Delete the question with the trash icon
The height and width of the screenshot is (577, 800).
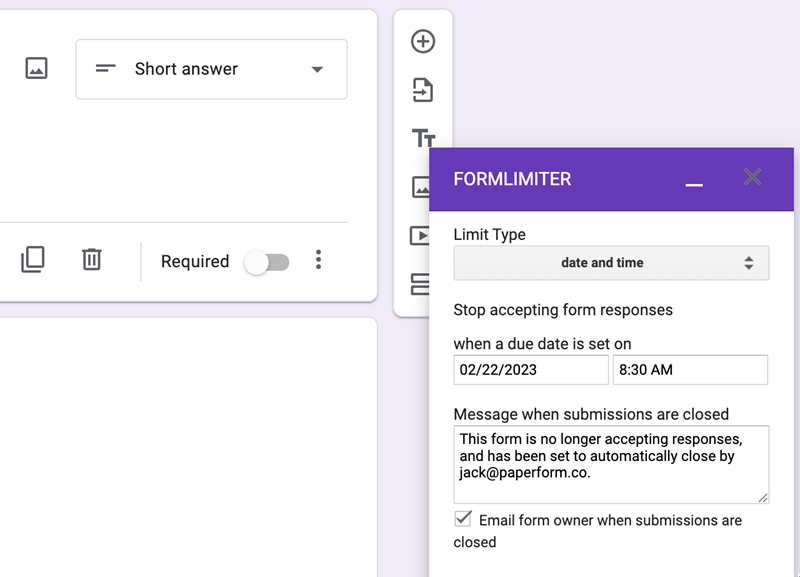pos(91,260)
